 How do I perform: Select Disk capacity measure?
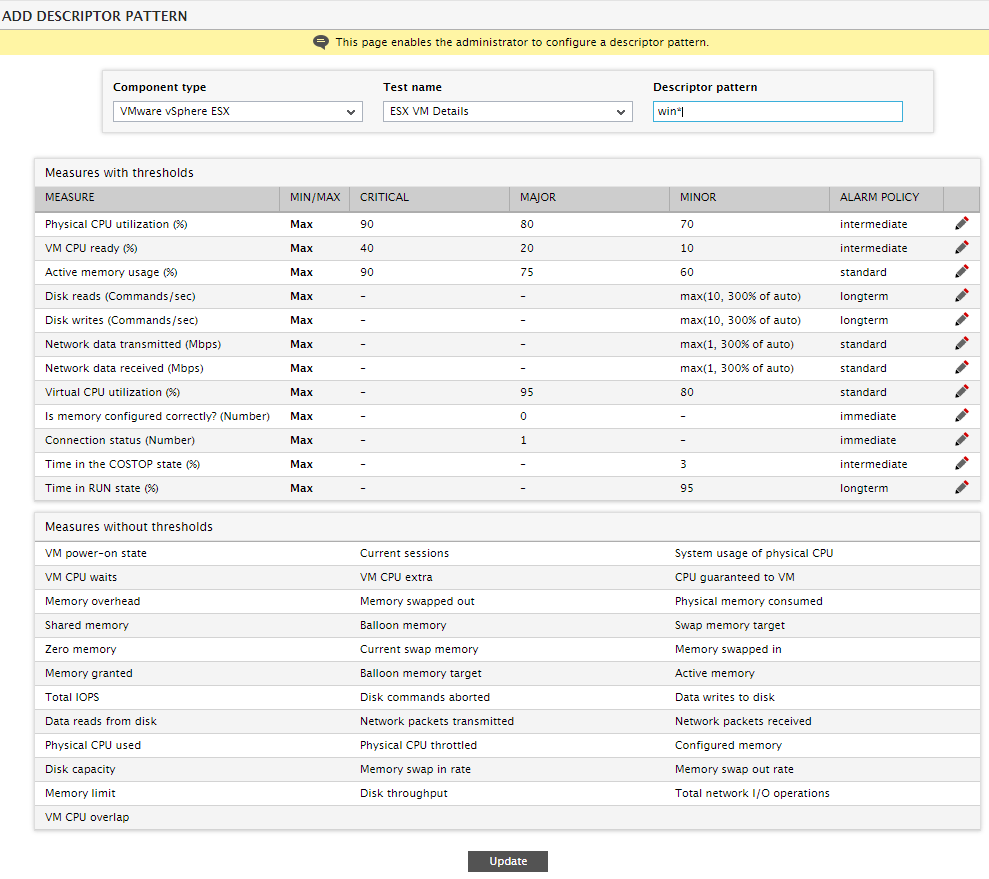80,769
